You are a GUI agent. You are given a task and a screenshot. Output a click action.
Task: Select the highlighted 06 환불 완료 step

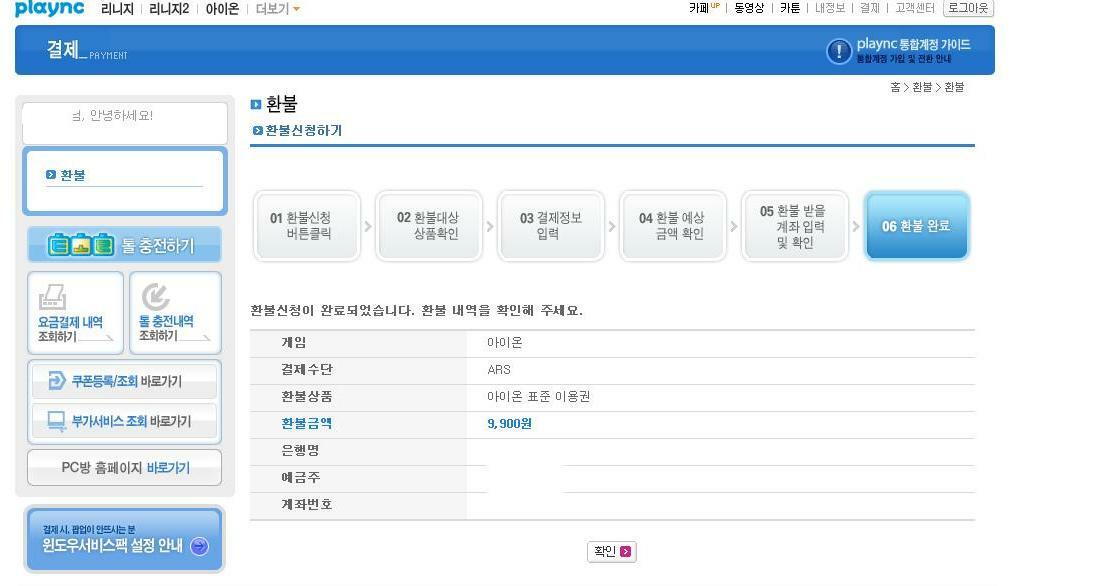click(915, 226)
